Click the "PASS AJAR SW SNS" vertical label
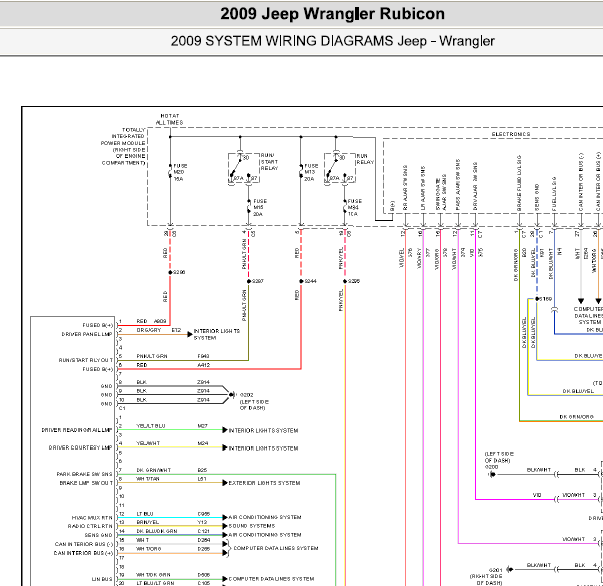Screen dimensions: 603x586 click(458, 184)
